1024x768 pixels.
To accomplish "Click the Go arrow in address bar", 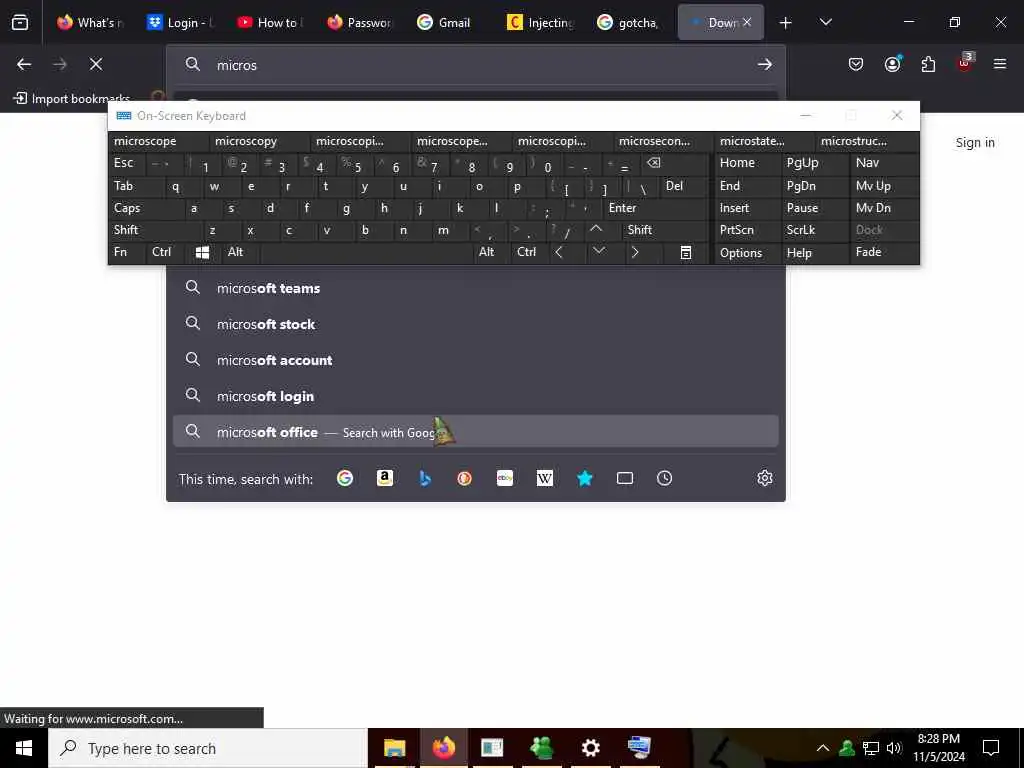I will point(765,64).
